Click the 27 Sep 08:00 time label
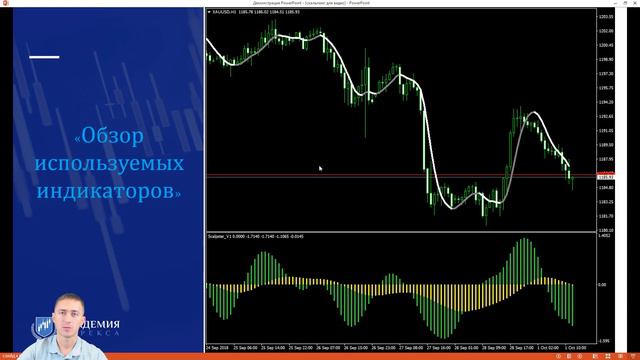The width and height of the screenshot is (640, 360). point(411,348)
